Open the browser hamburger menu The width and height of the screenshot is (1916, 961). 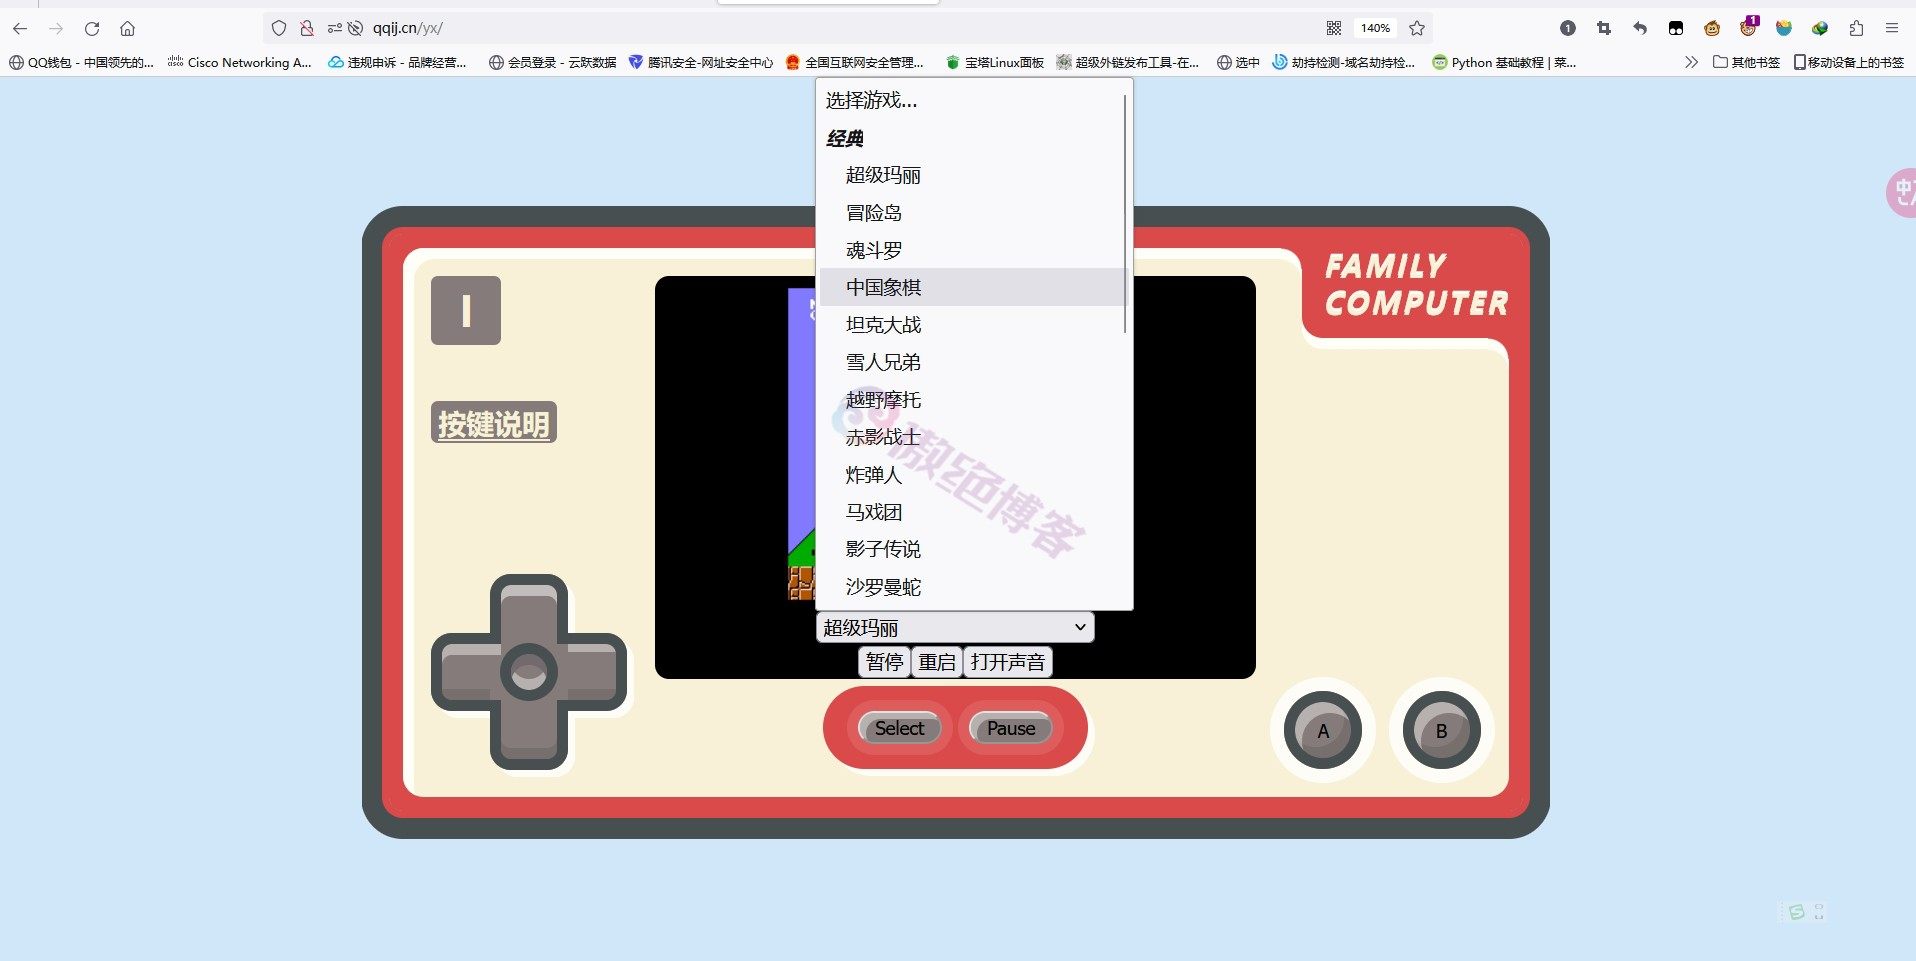[1892, 28]
